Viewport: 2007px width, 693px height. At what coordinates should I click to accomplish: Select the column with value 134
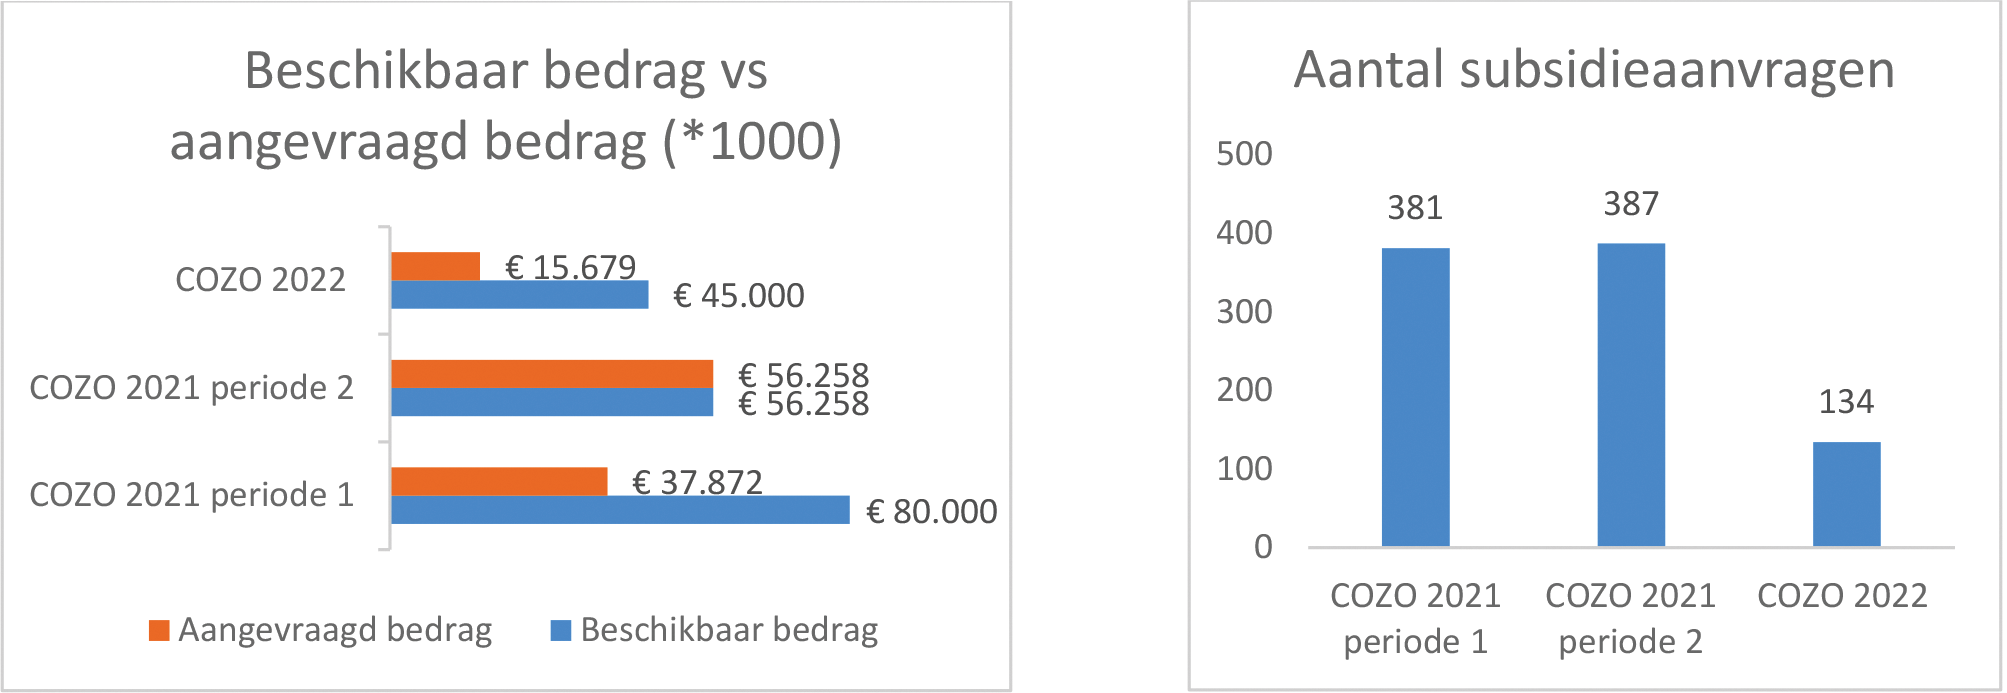pos(1846,494)
